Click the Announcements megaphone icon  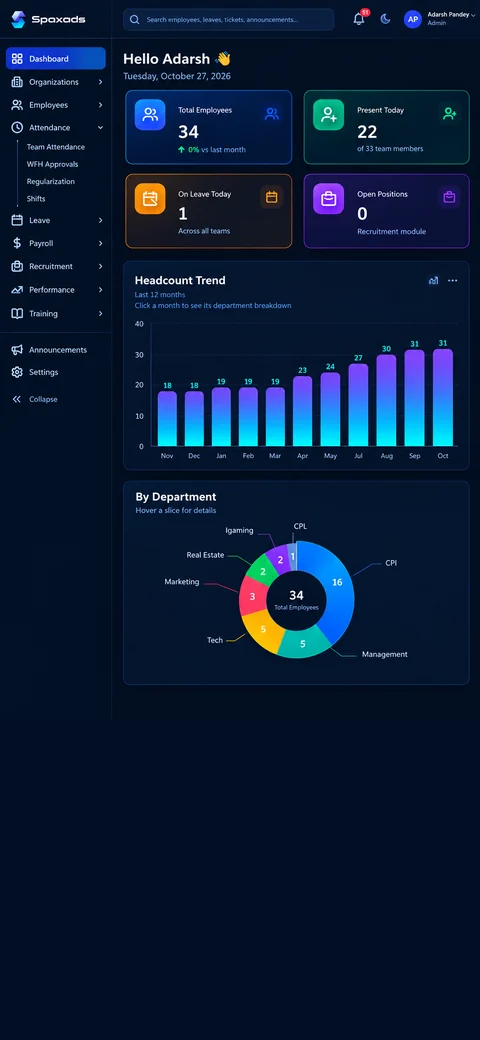(x=17, y=350)
